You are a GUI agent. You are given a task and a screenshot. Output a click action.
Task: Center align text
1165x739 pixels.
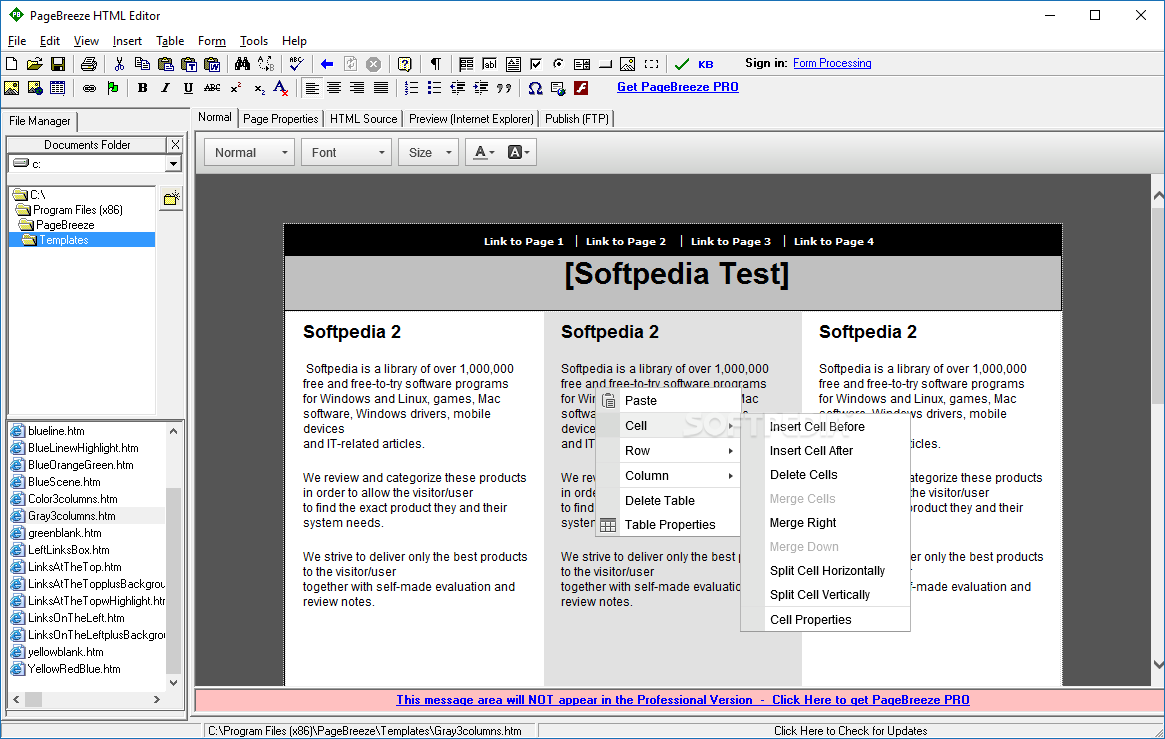pyautogui.click(x=334, y=88)
